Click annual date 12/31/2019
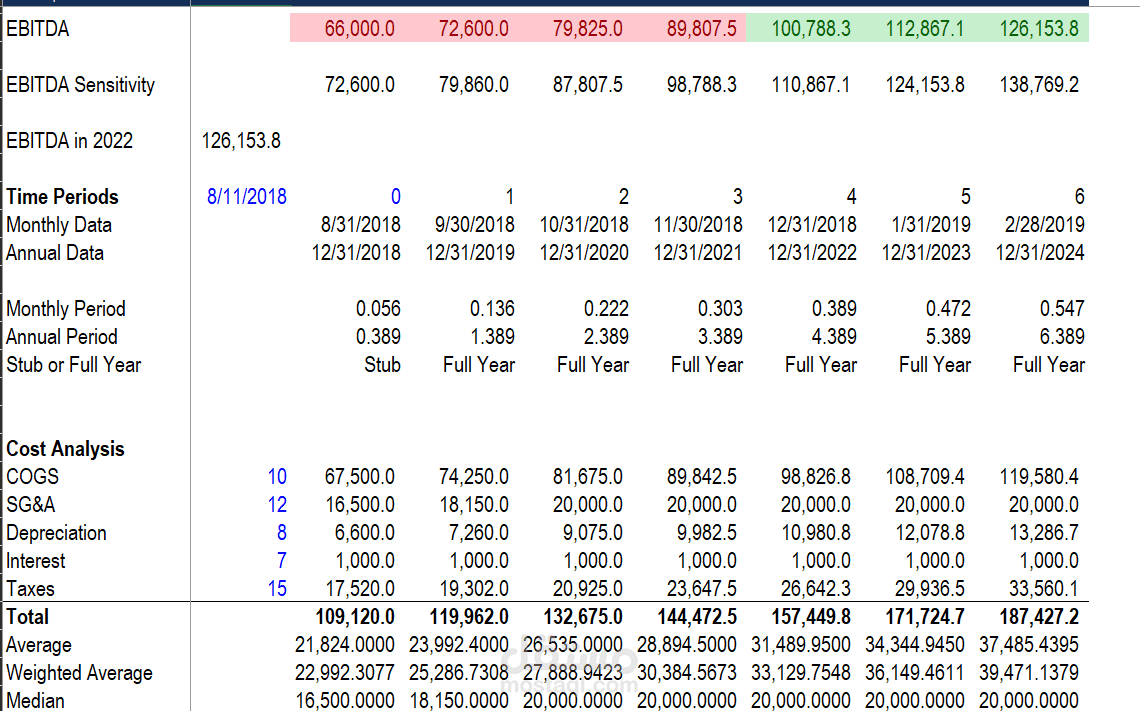The height and width of the screenshot is (711, 1140). (x=470, y=252)
